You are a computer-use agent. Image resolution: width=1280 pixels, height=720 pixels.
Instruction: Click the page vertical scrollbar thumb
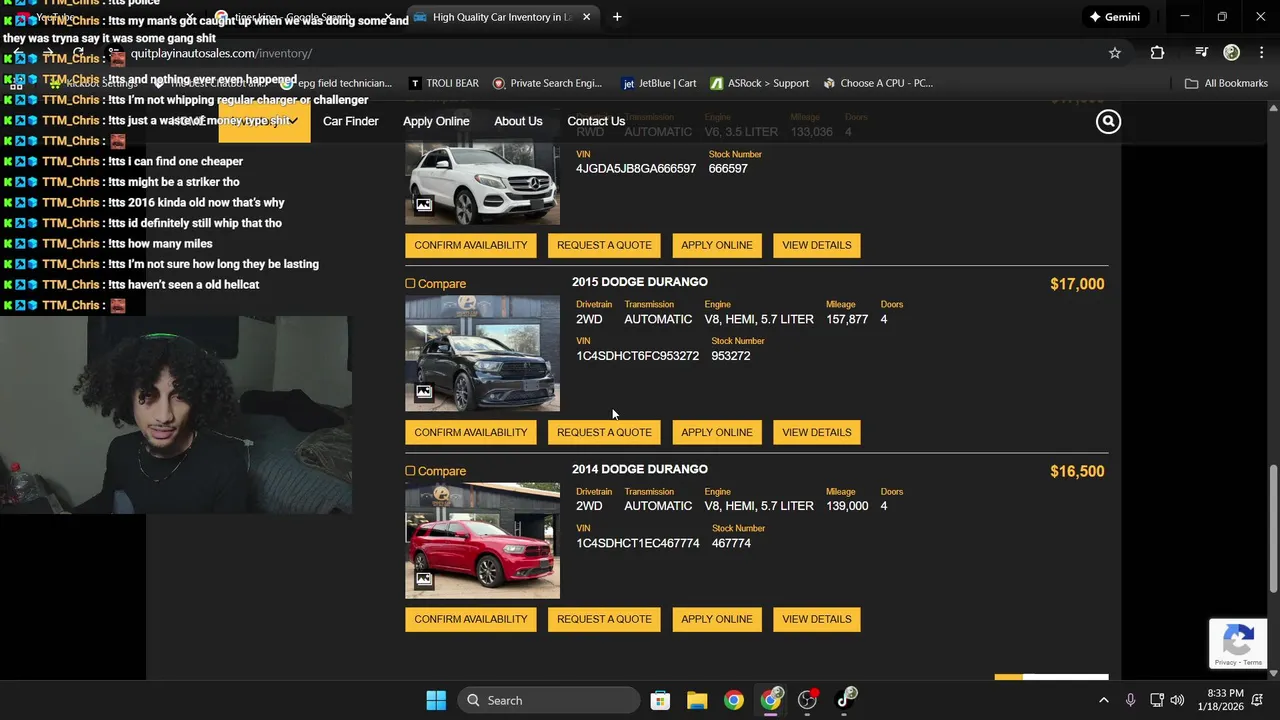pyautogui.click(x=1273, y=528)
